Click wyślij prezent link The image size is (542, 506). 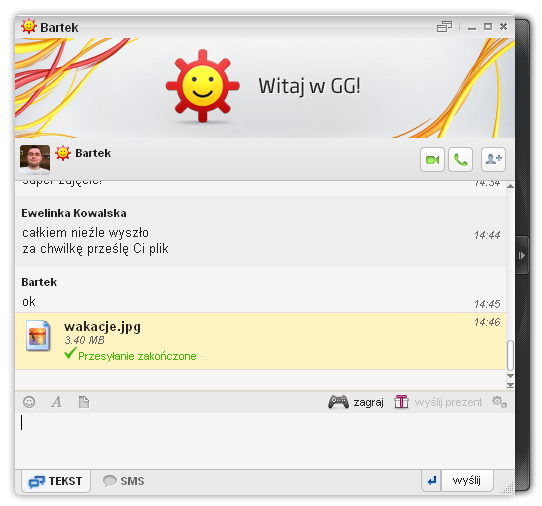(448, 402)
